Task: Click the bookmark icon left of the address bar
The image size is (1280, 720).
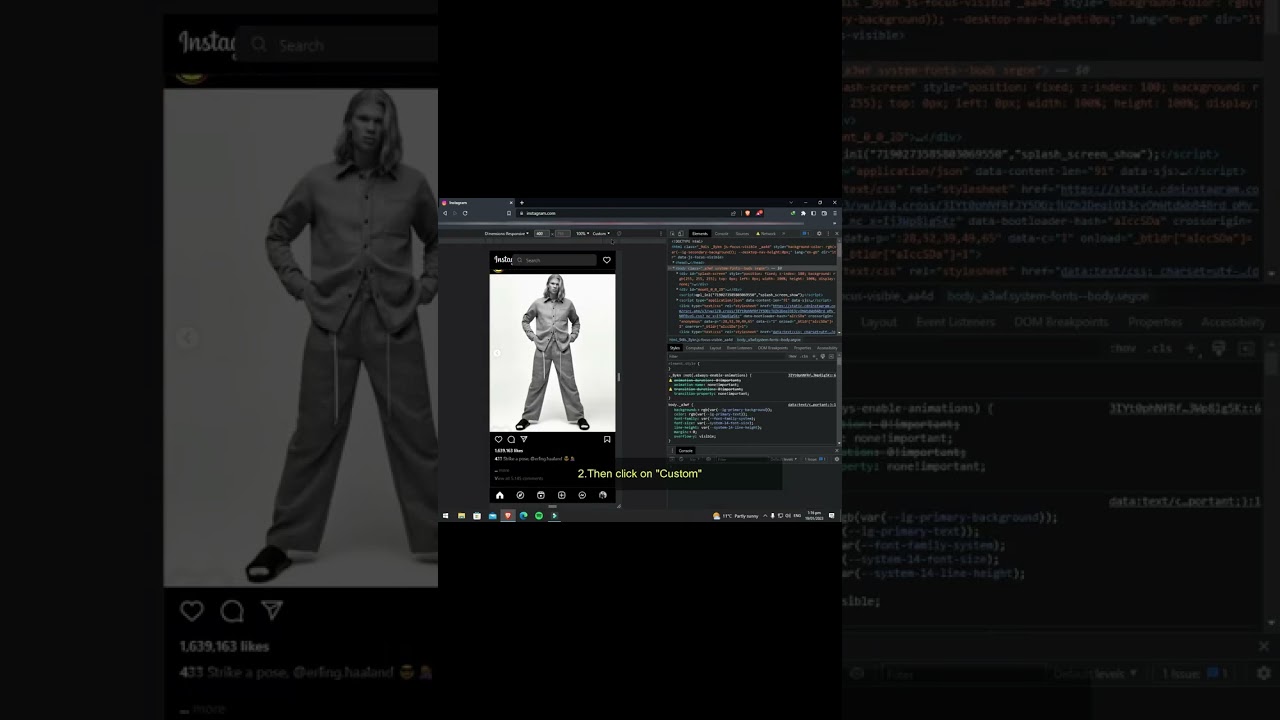Action: pos(509,213)
